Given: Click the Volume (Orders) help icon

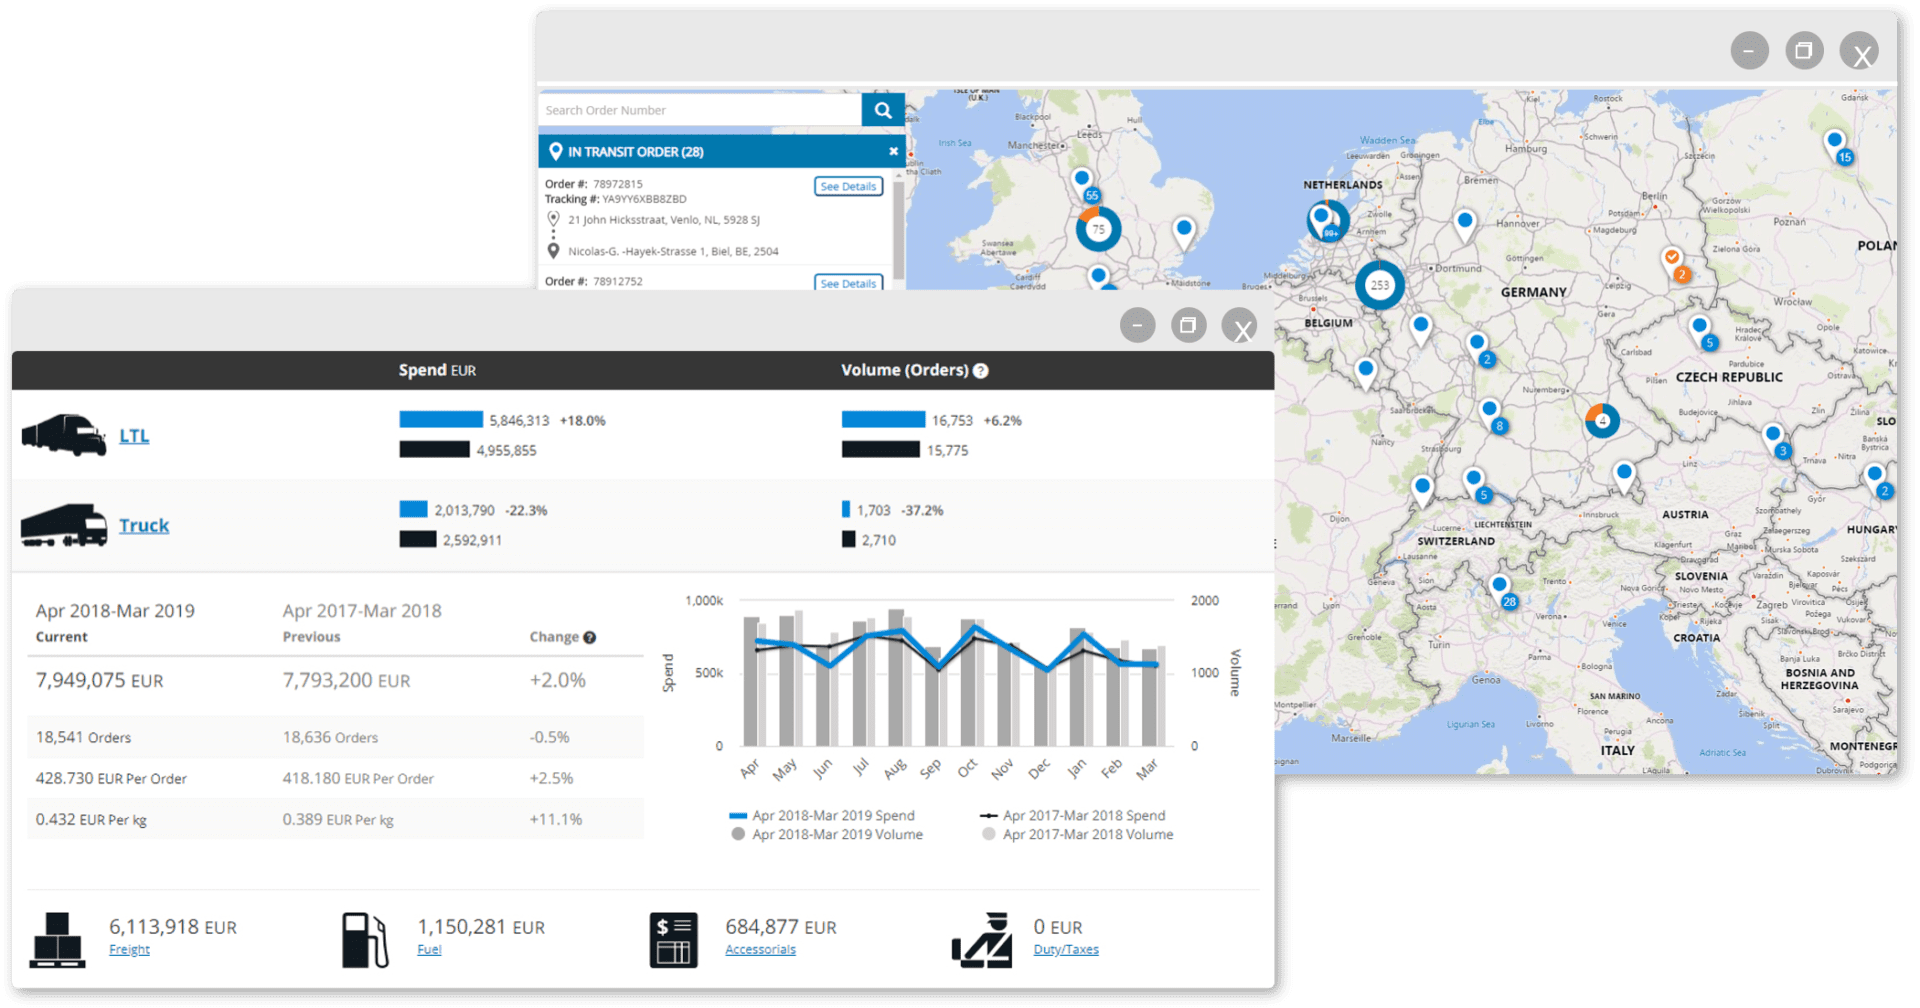Looking at the screenshot, I should pyautogui.click(x=981, y=371).
